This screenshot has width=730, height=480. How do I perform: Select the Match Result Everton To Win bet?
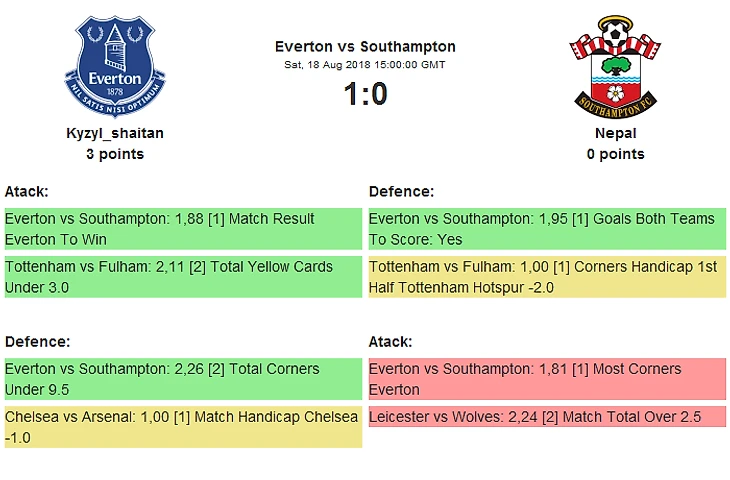(182, 229)
